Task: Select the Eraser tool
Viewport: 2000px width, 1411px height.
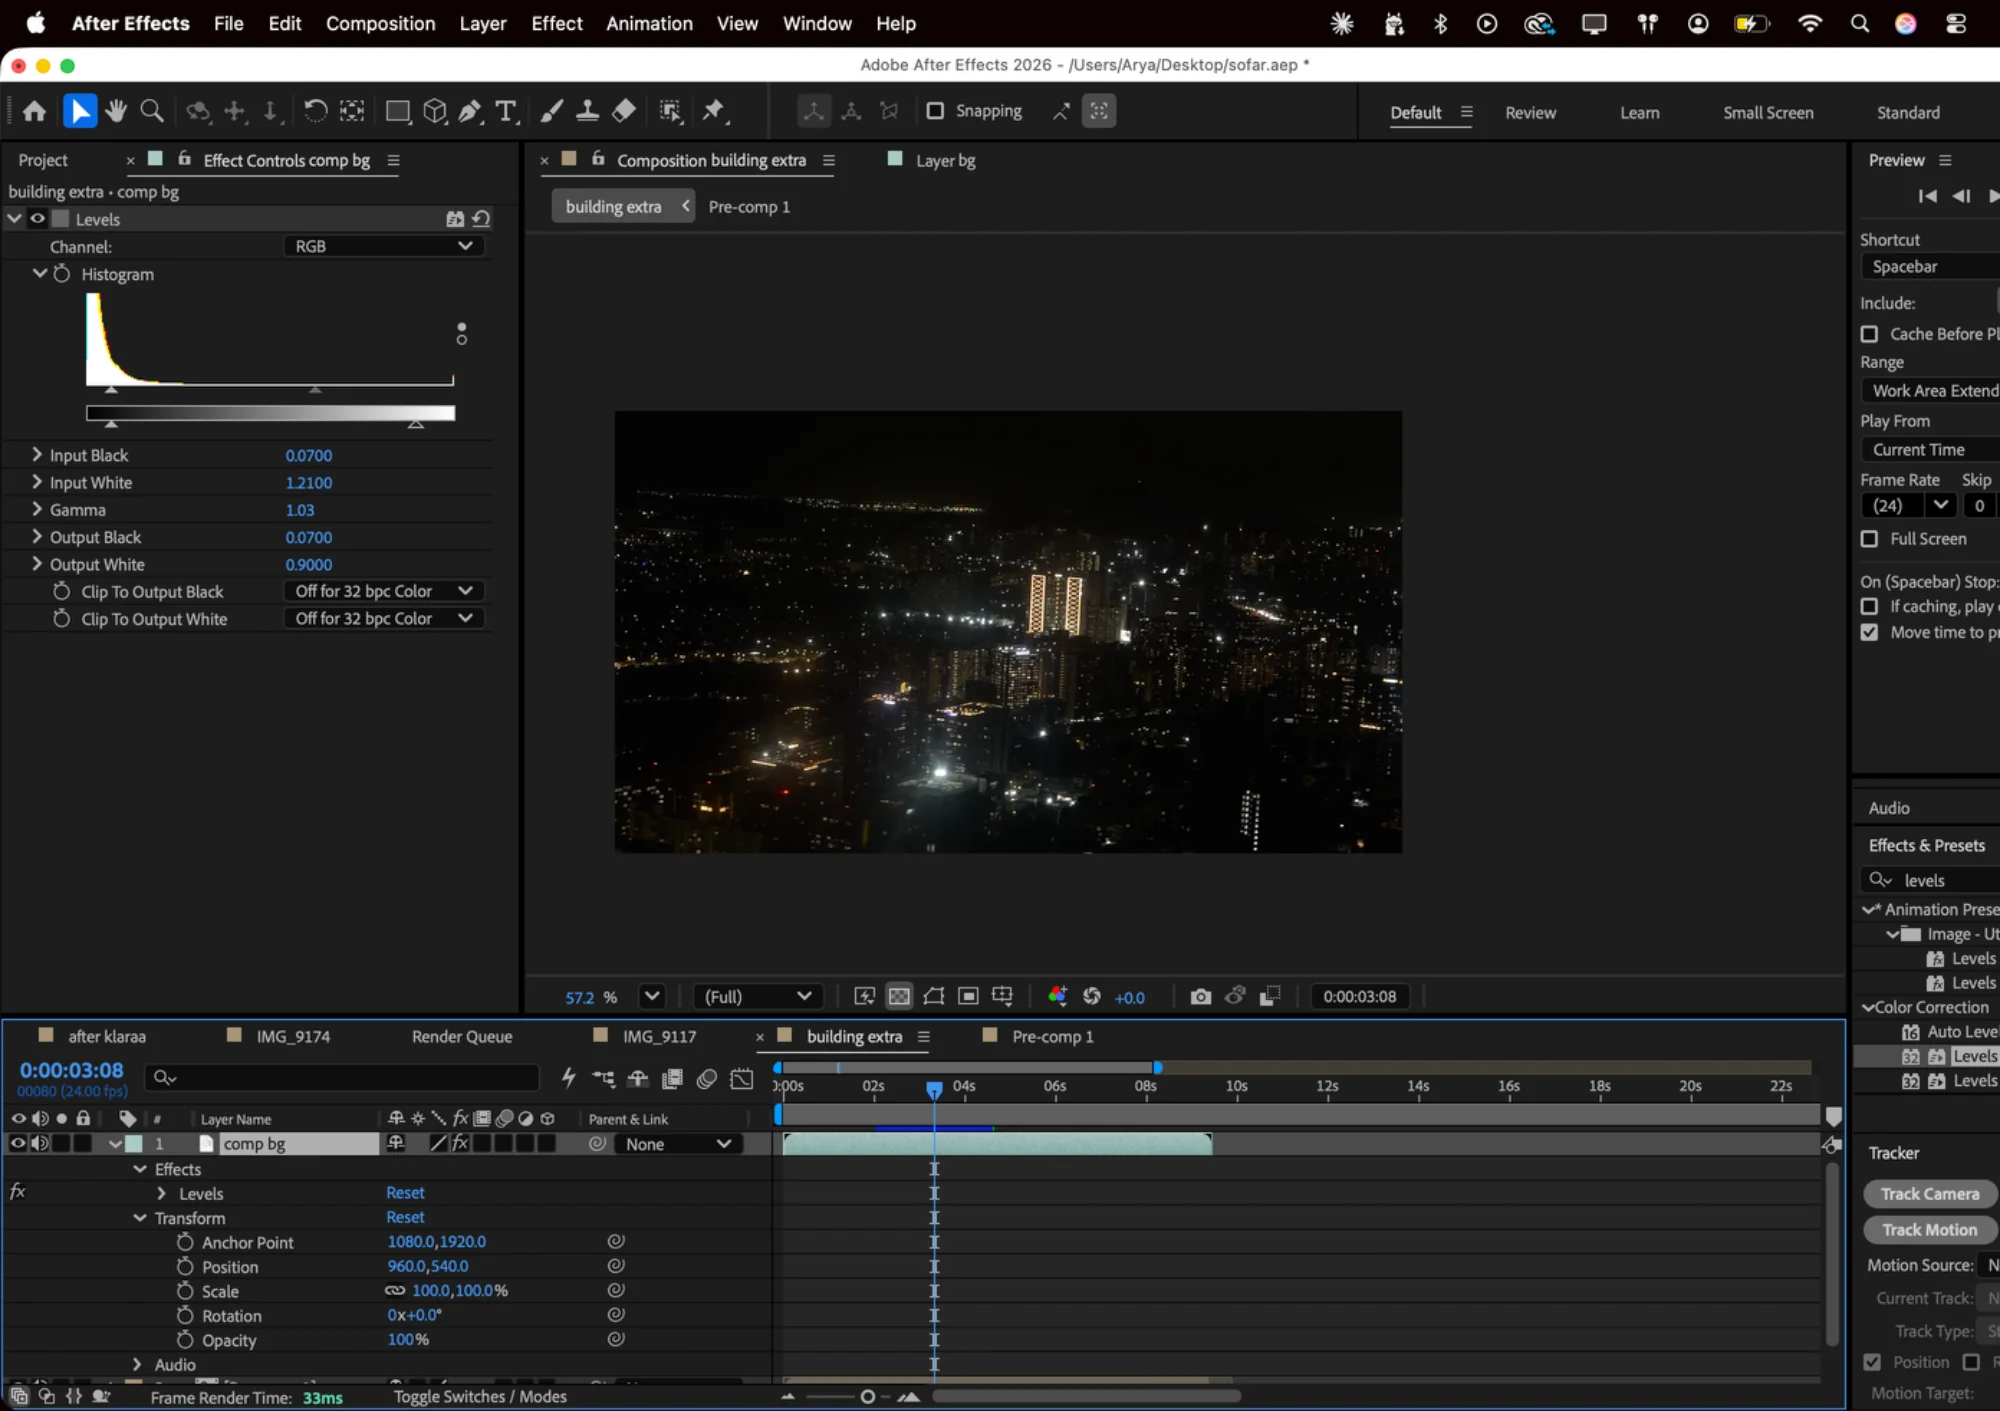Action: click(624, 111)
